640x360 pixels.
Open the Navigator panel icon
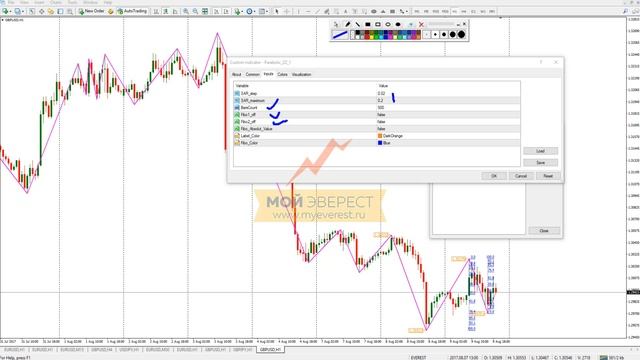(x=51, y=11)
